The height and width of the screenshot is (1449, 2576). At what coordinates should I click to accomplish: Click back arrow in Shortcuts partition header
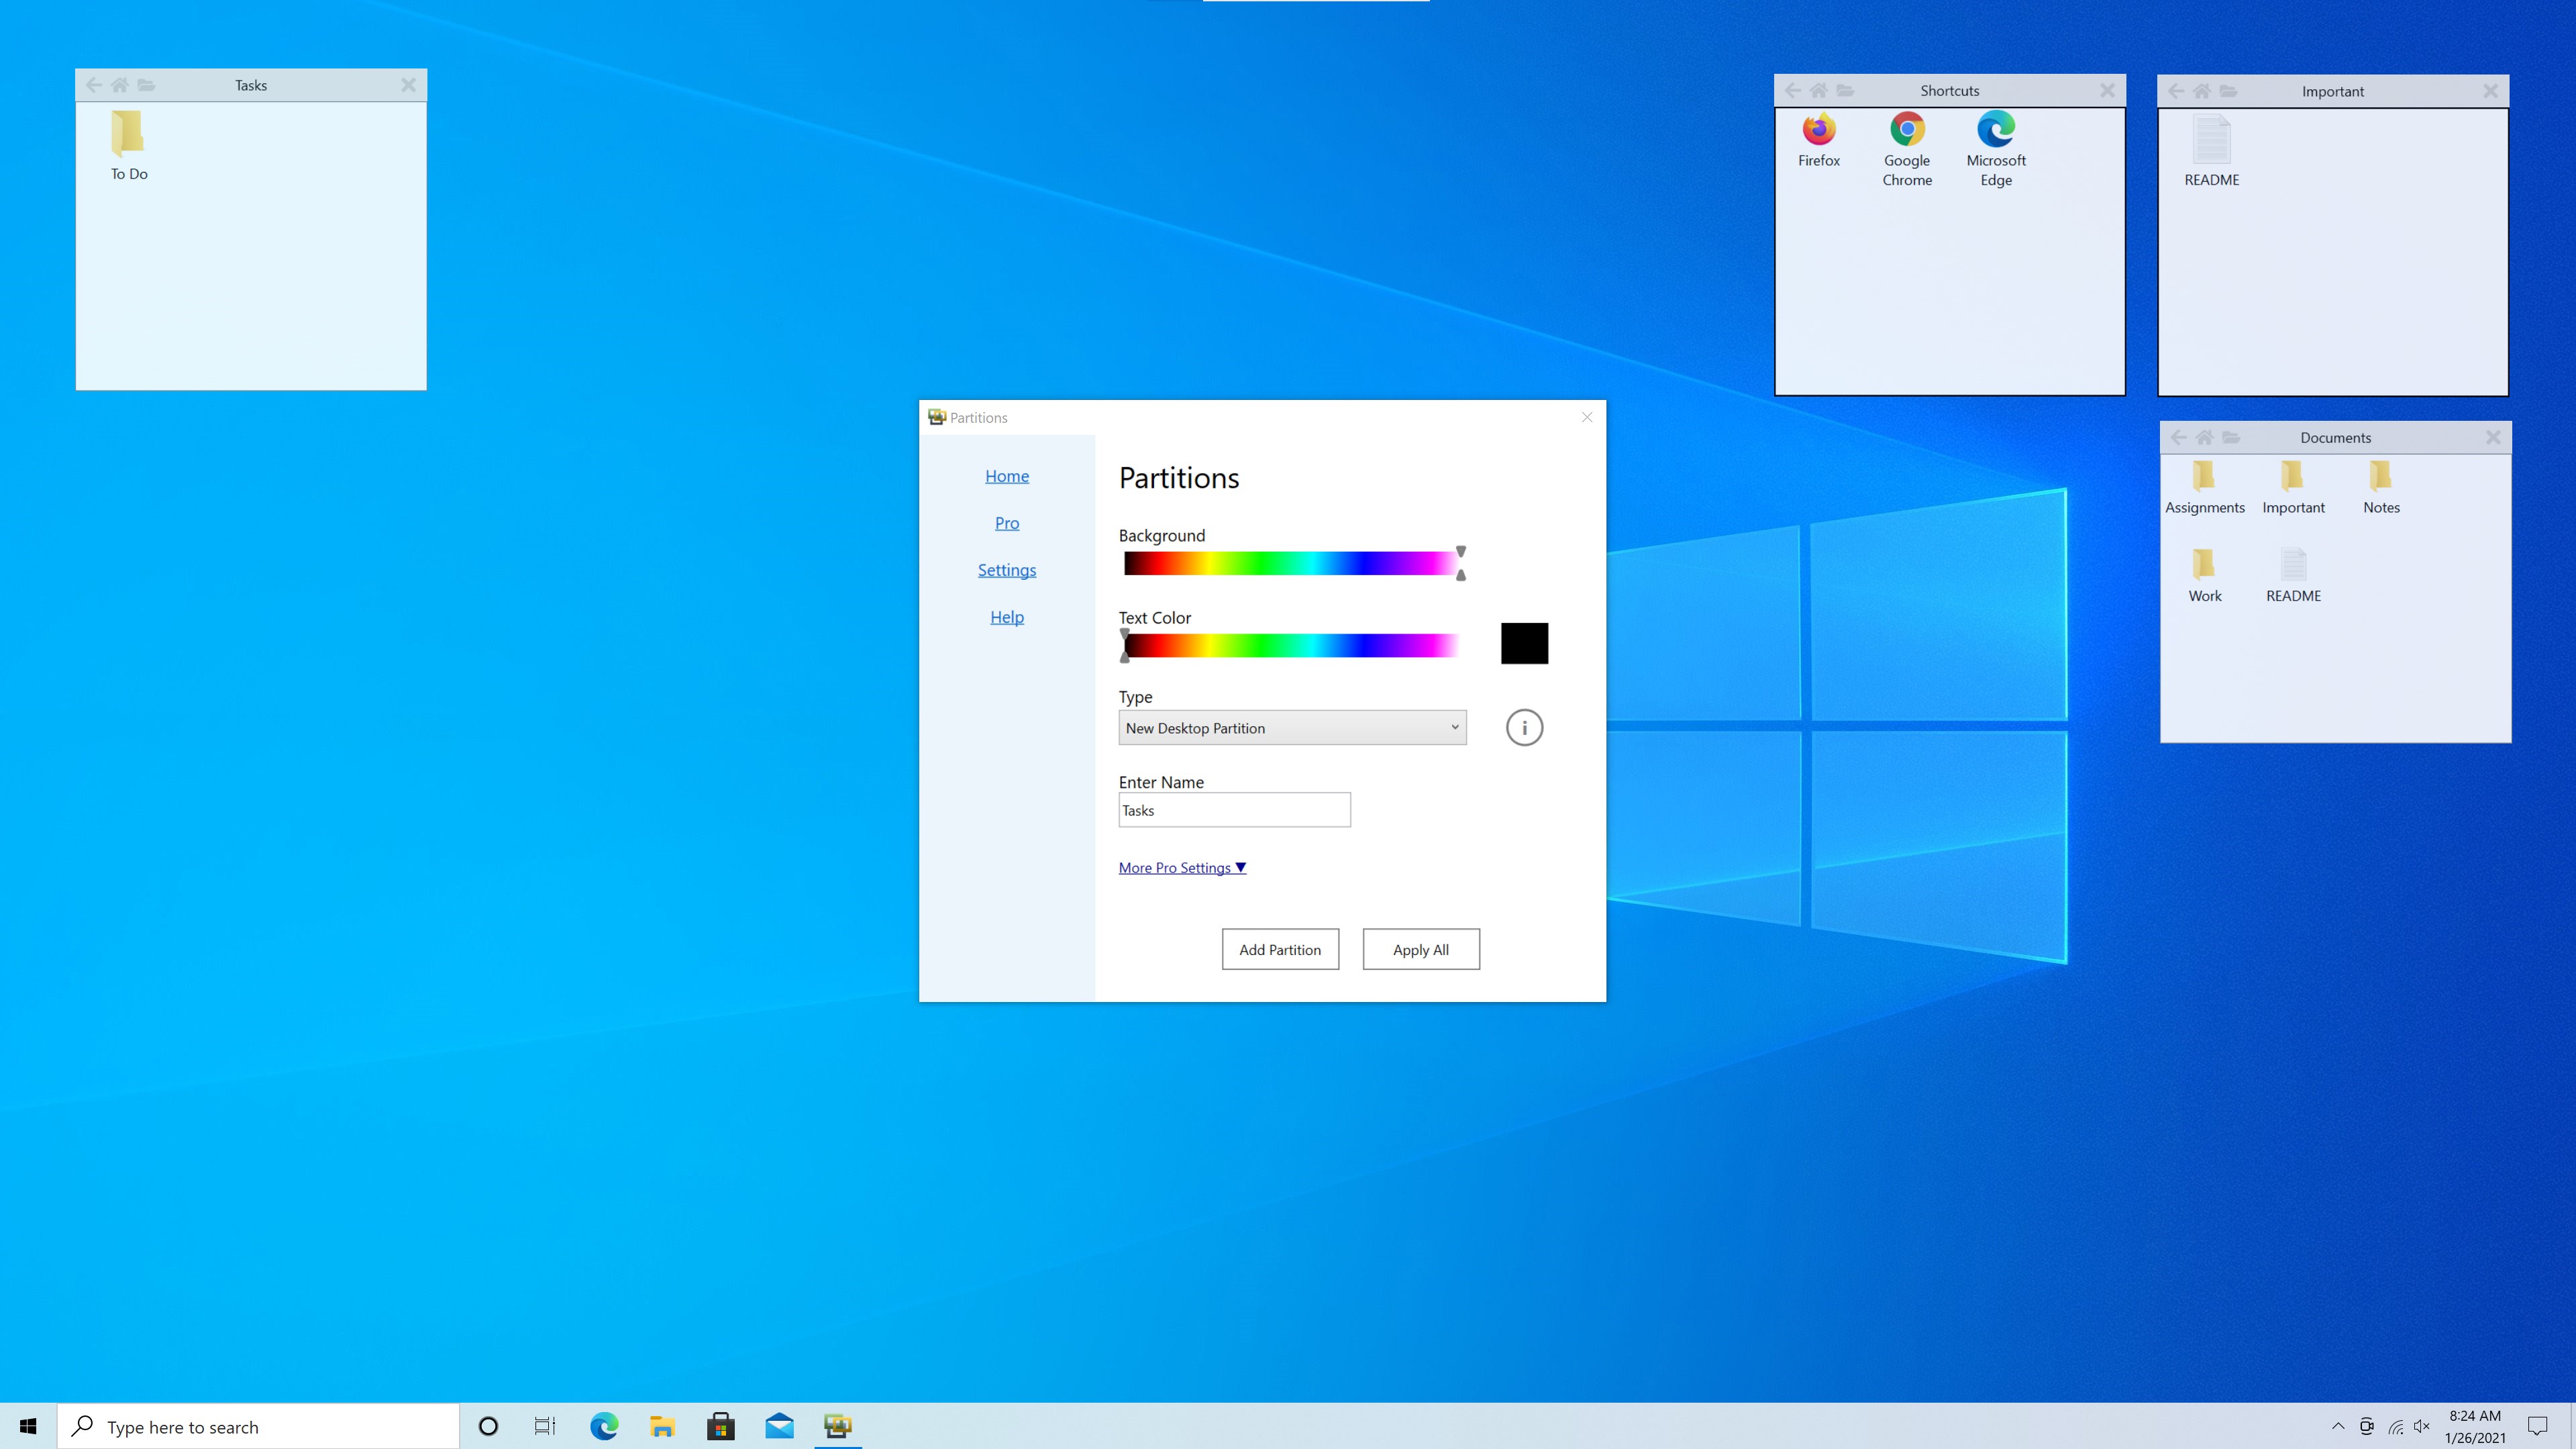[1793, 90]
